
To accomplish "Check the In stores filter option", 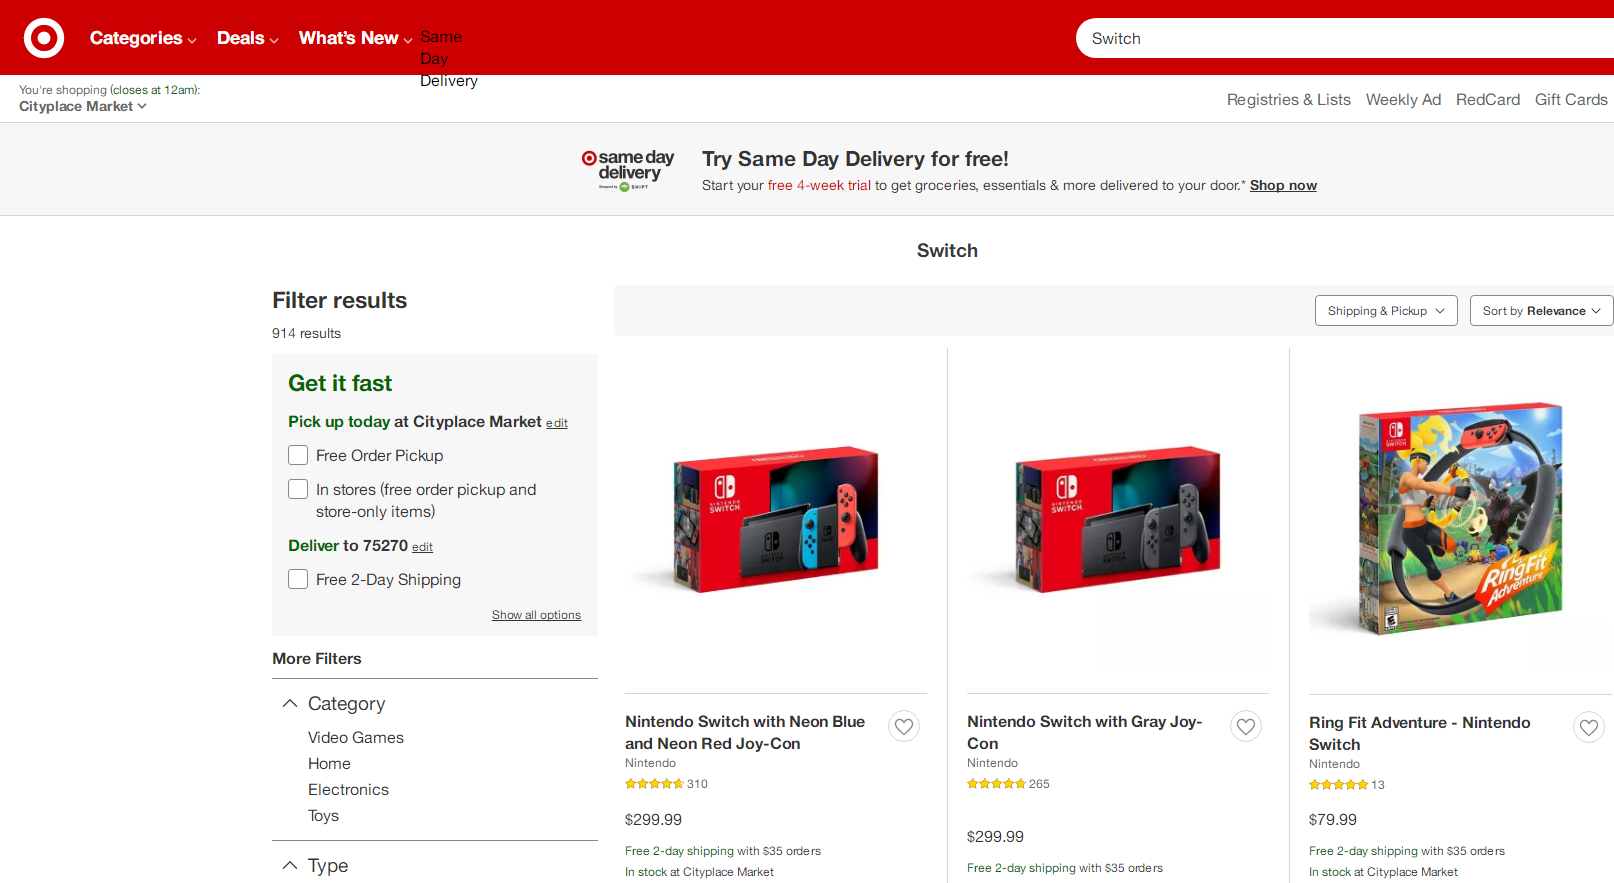I will click(298, 490).
